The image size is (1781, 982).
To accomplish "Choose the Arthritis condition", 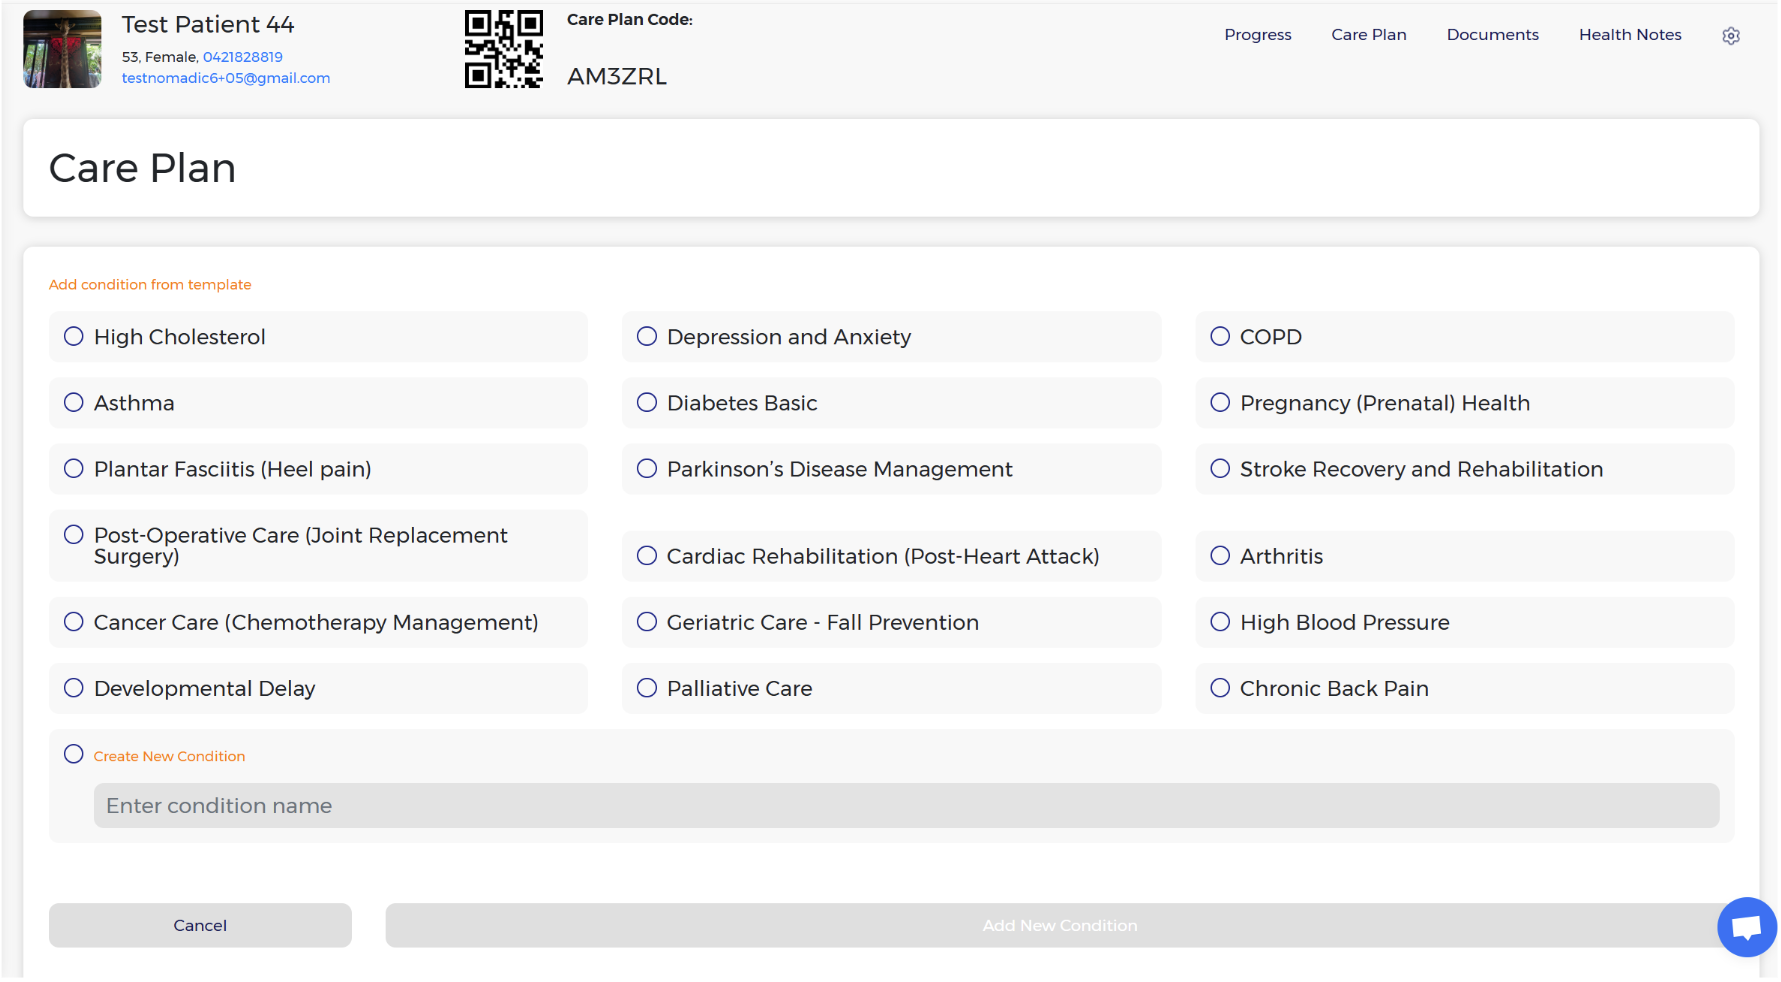I will [1220, 556].
